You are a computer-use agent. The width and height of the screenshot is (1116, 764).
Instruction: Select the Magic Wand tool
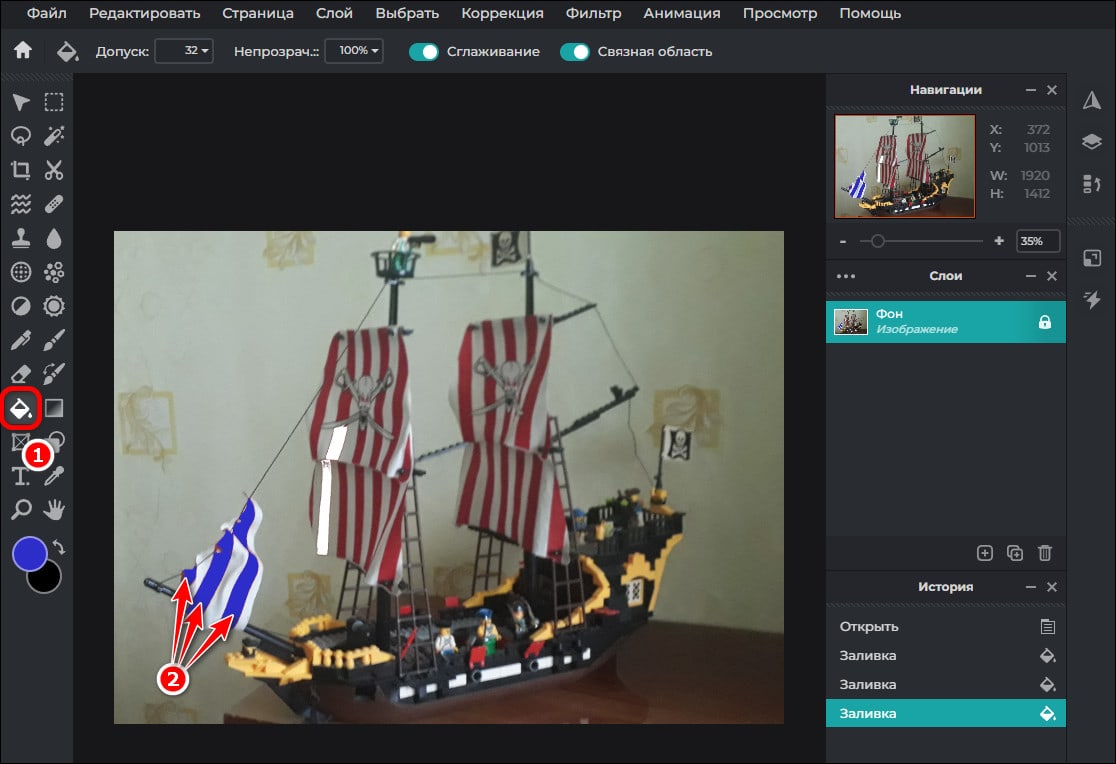[54, 135]
